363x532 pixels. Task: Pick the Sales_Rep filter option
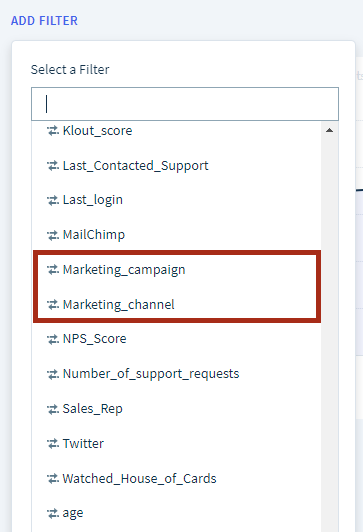click(x=176, y=408)
